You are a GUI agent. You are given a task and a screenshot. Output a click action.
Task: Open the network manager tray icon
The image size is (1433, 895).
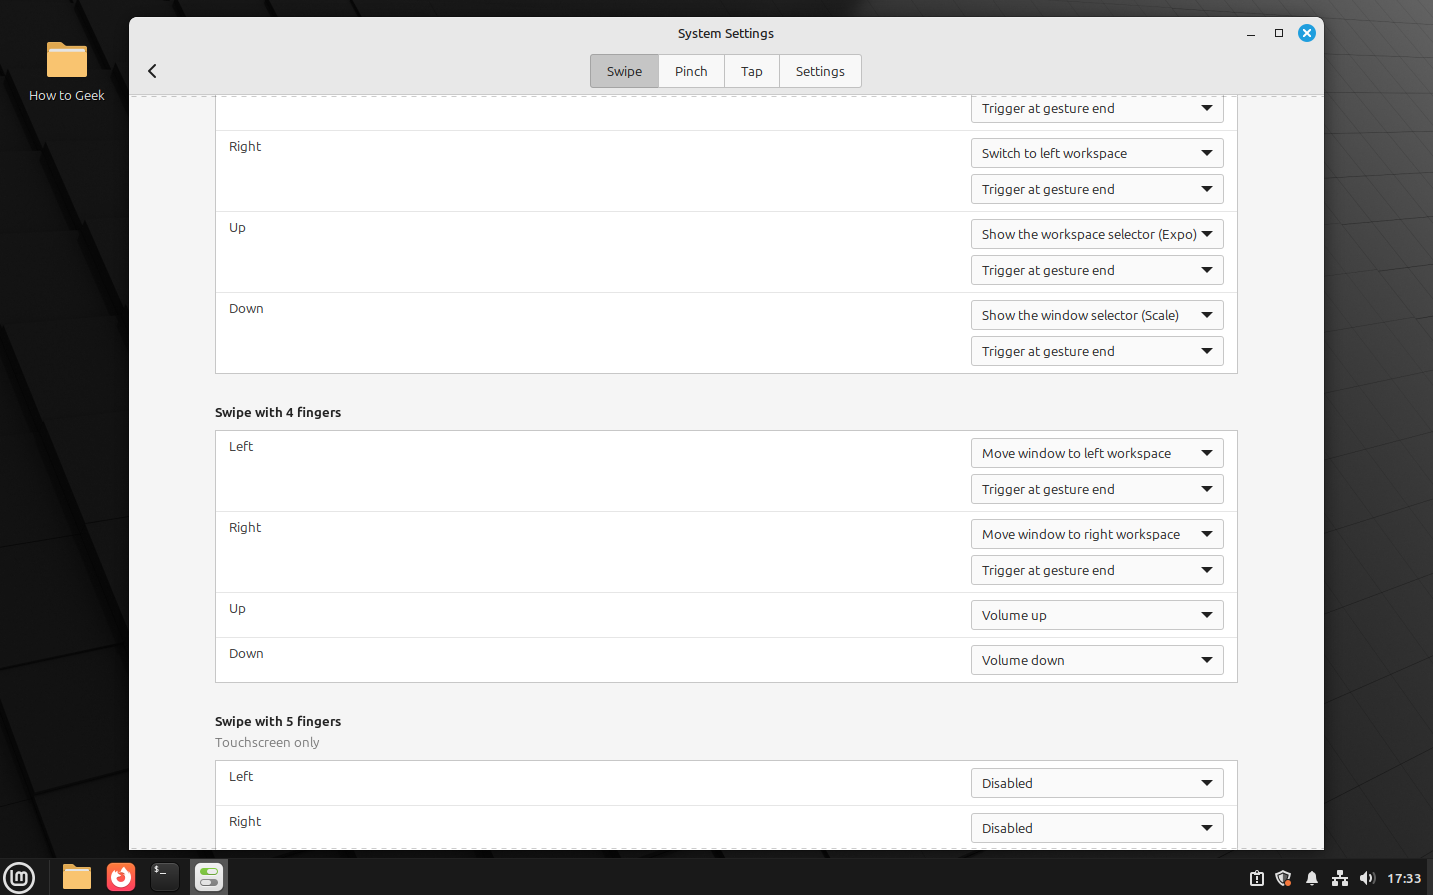[x=1340, y=877]
